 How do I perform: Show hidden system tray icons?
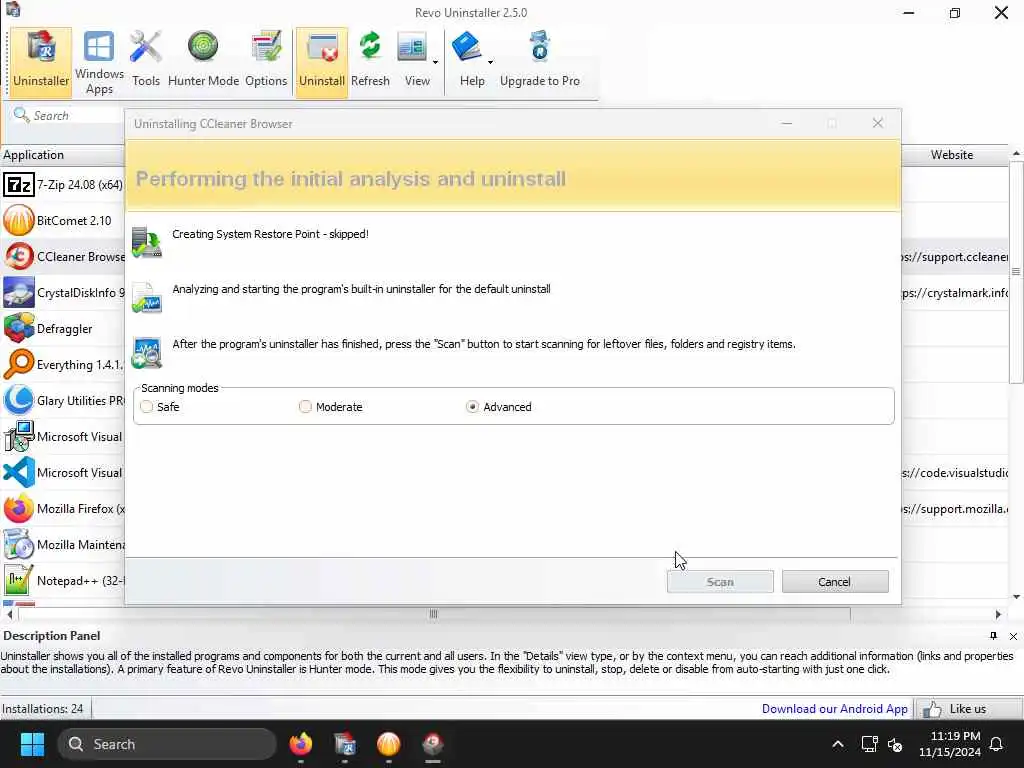(x=838, y=744)
